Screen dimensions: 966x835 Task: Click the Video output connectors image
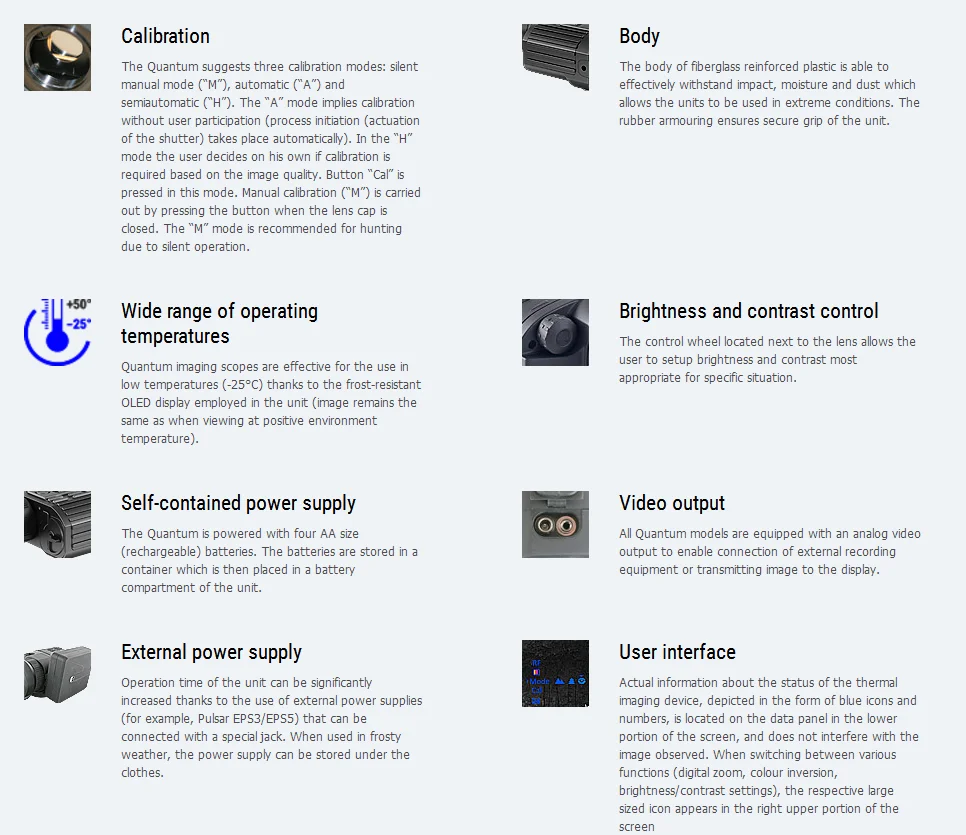click(x=555, y=524)
